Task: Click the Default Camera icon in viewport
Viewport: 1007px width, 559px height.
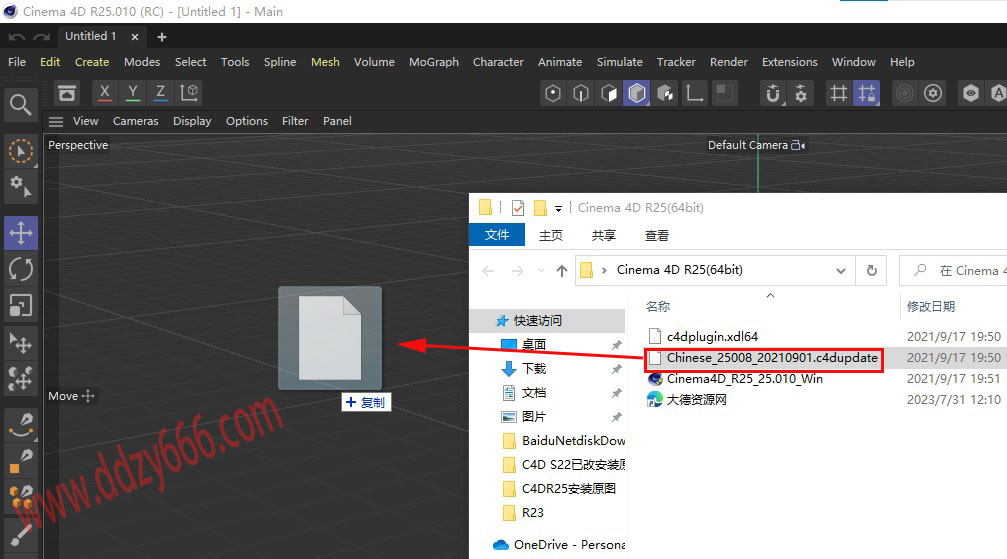Action: click(798, 145)
